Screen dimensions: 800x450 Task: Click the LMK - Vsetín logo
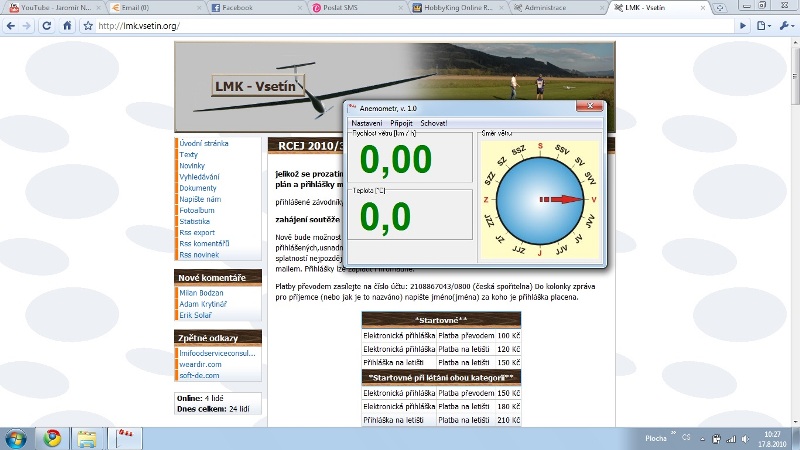(258, 86)
